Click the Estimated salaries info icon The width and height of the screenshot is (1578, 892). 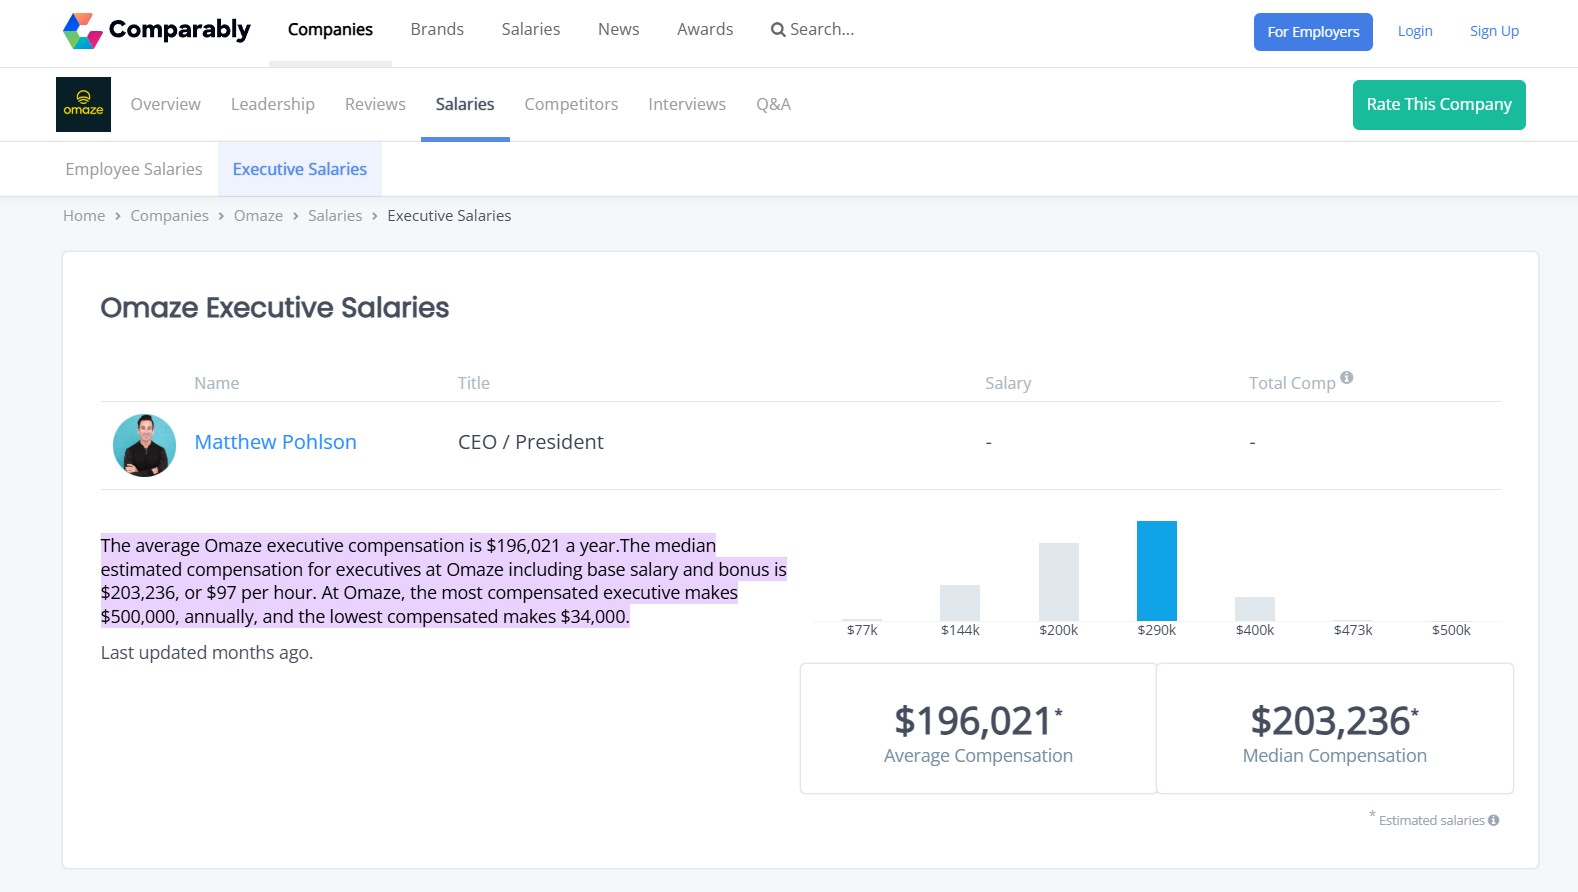(x=1493, y=820)
